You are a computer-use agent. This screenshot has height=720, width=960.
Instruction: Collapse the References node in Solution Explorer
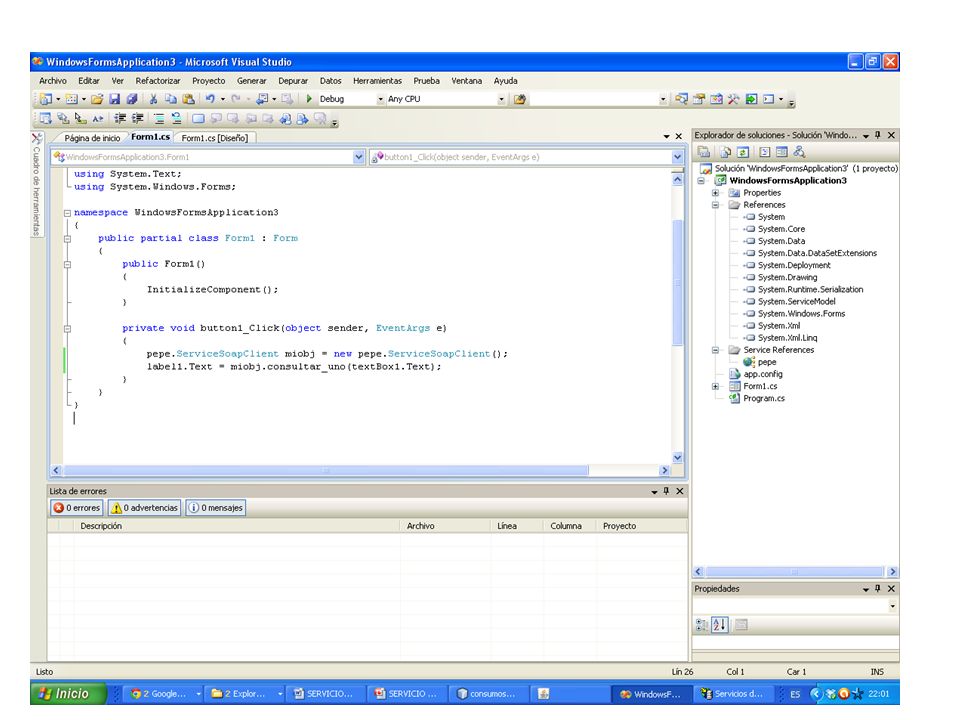point(715,205)
